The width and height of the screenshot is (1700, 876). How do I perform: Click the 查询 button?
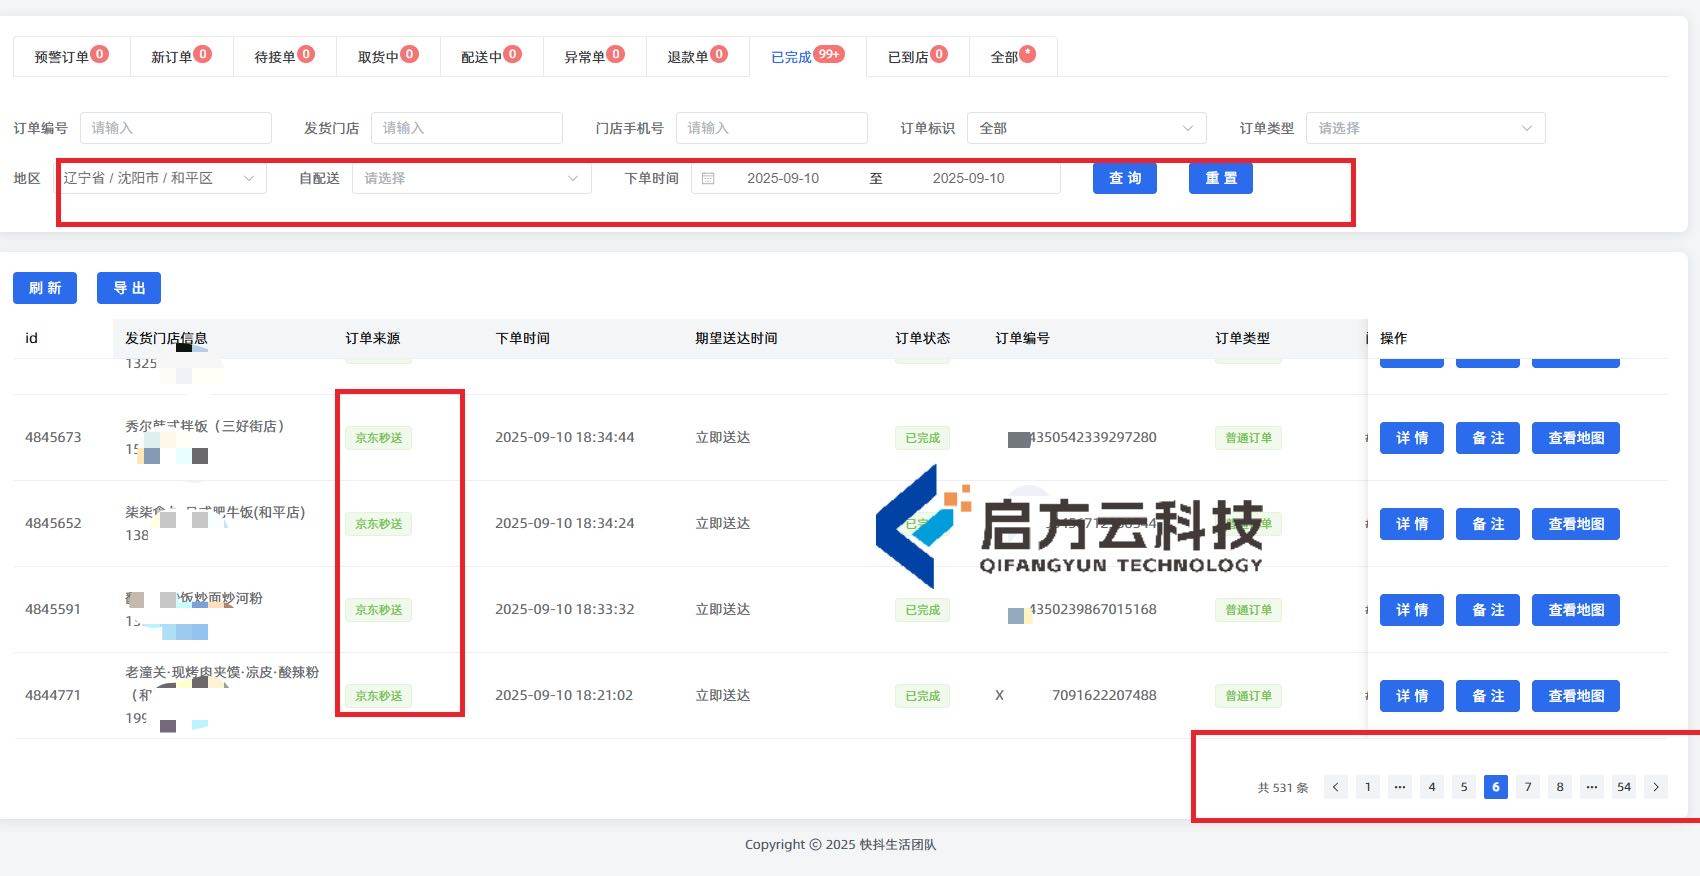[x=1125, y=178]
